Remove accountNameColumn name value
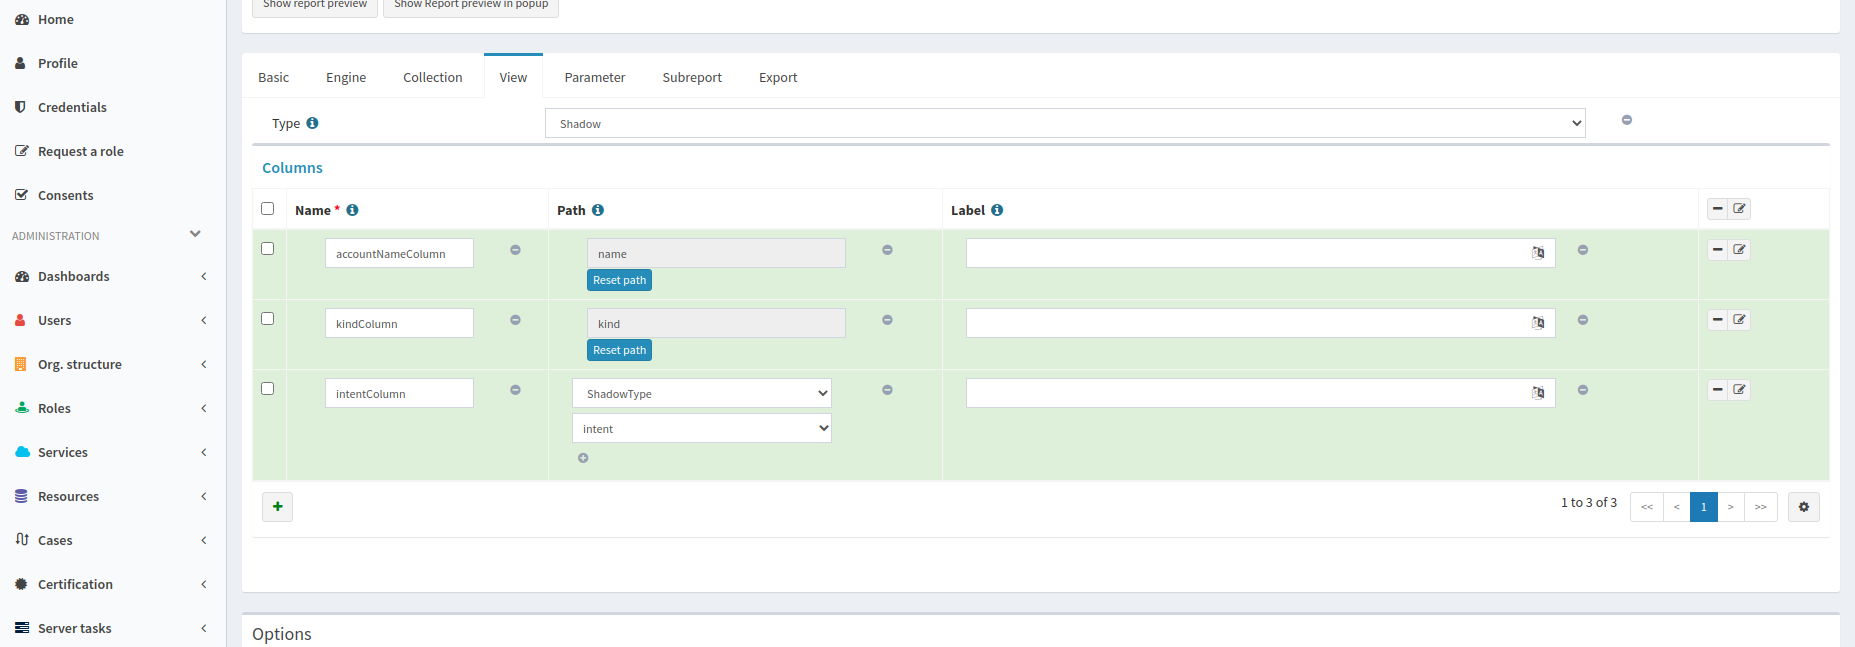The image size is (1855, 647). (516, 250)
